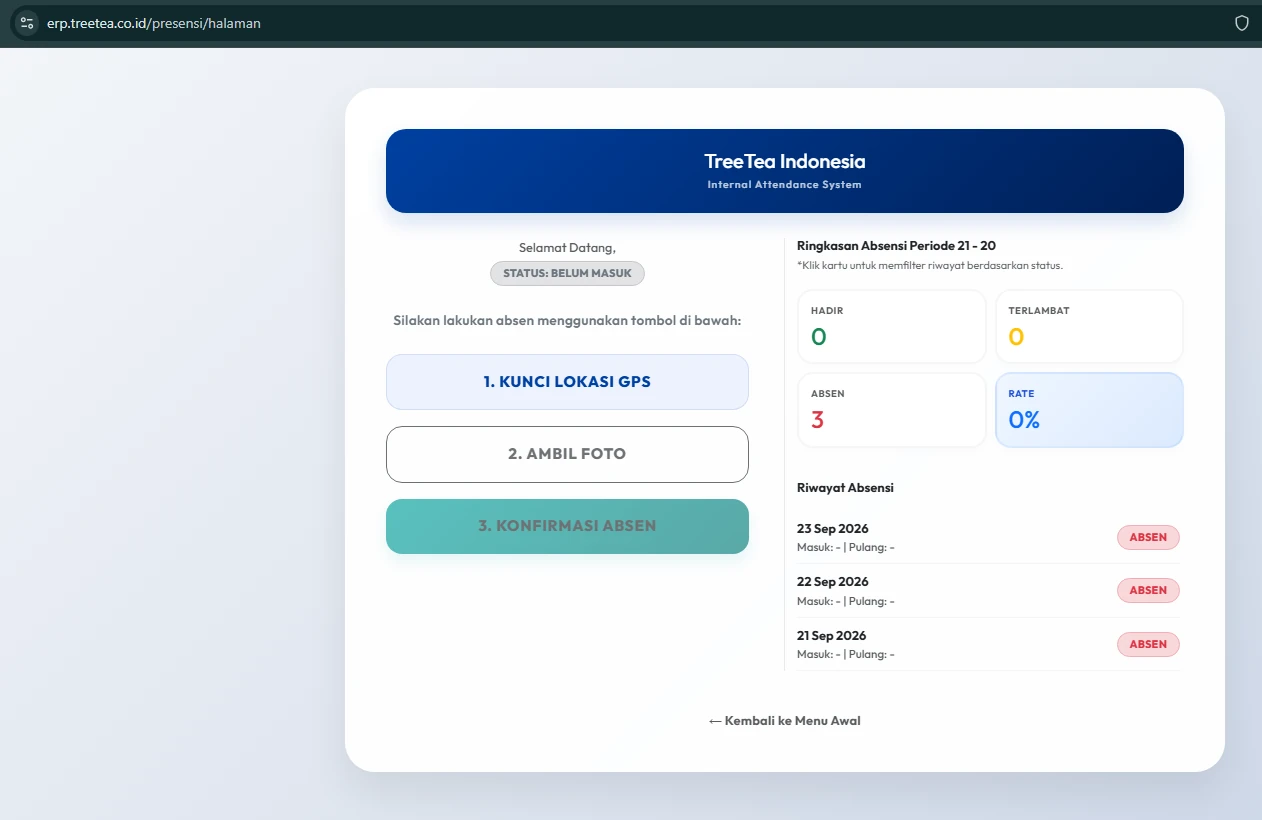Click the STATUS: BELUM MASUK badge
This screenshot has height=820, width=1262.
(x=567, y=273)
